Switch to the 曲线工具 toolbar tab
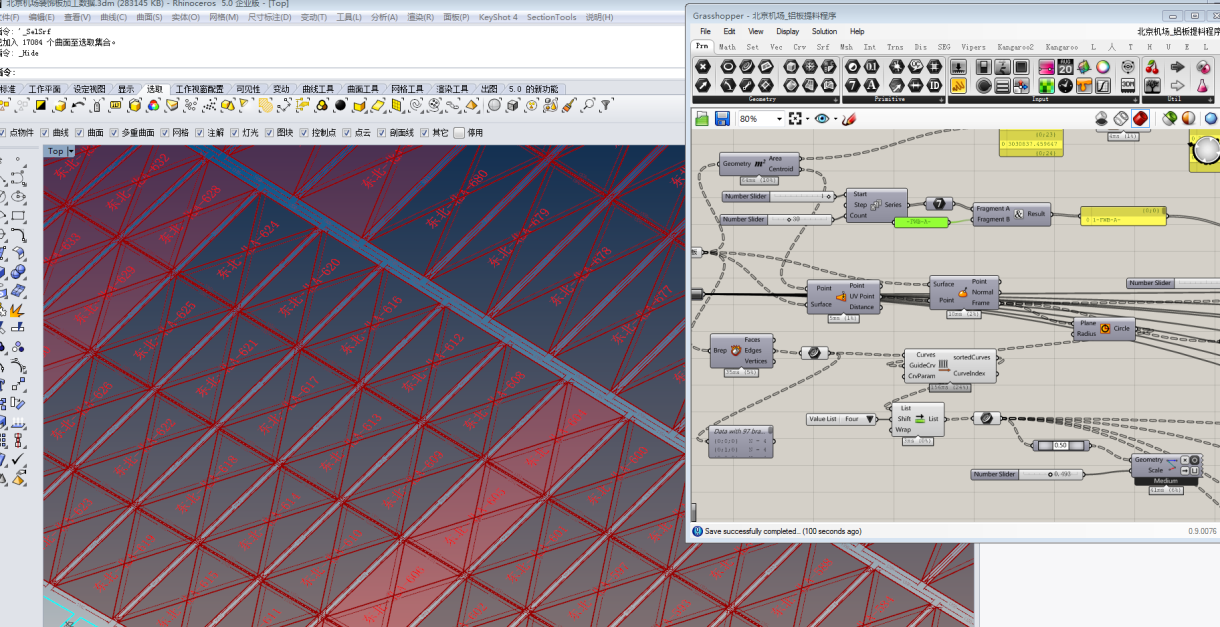 (x=318, y=89)
